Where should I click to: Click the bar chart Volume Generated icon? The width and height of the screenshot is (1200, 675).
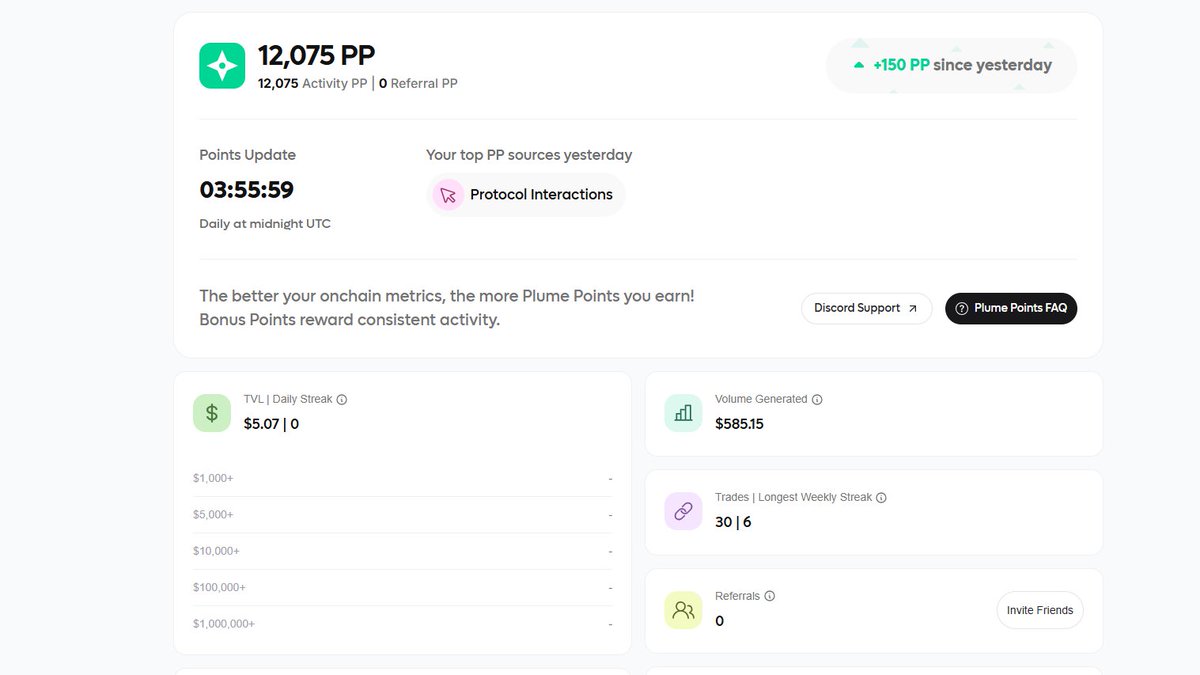click(683, 412)
